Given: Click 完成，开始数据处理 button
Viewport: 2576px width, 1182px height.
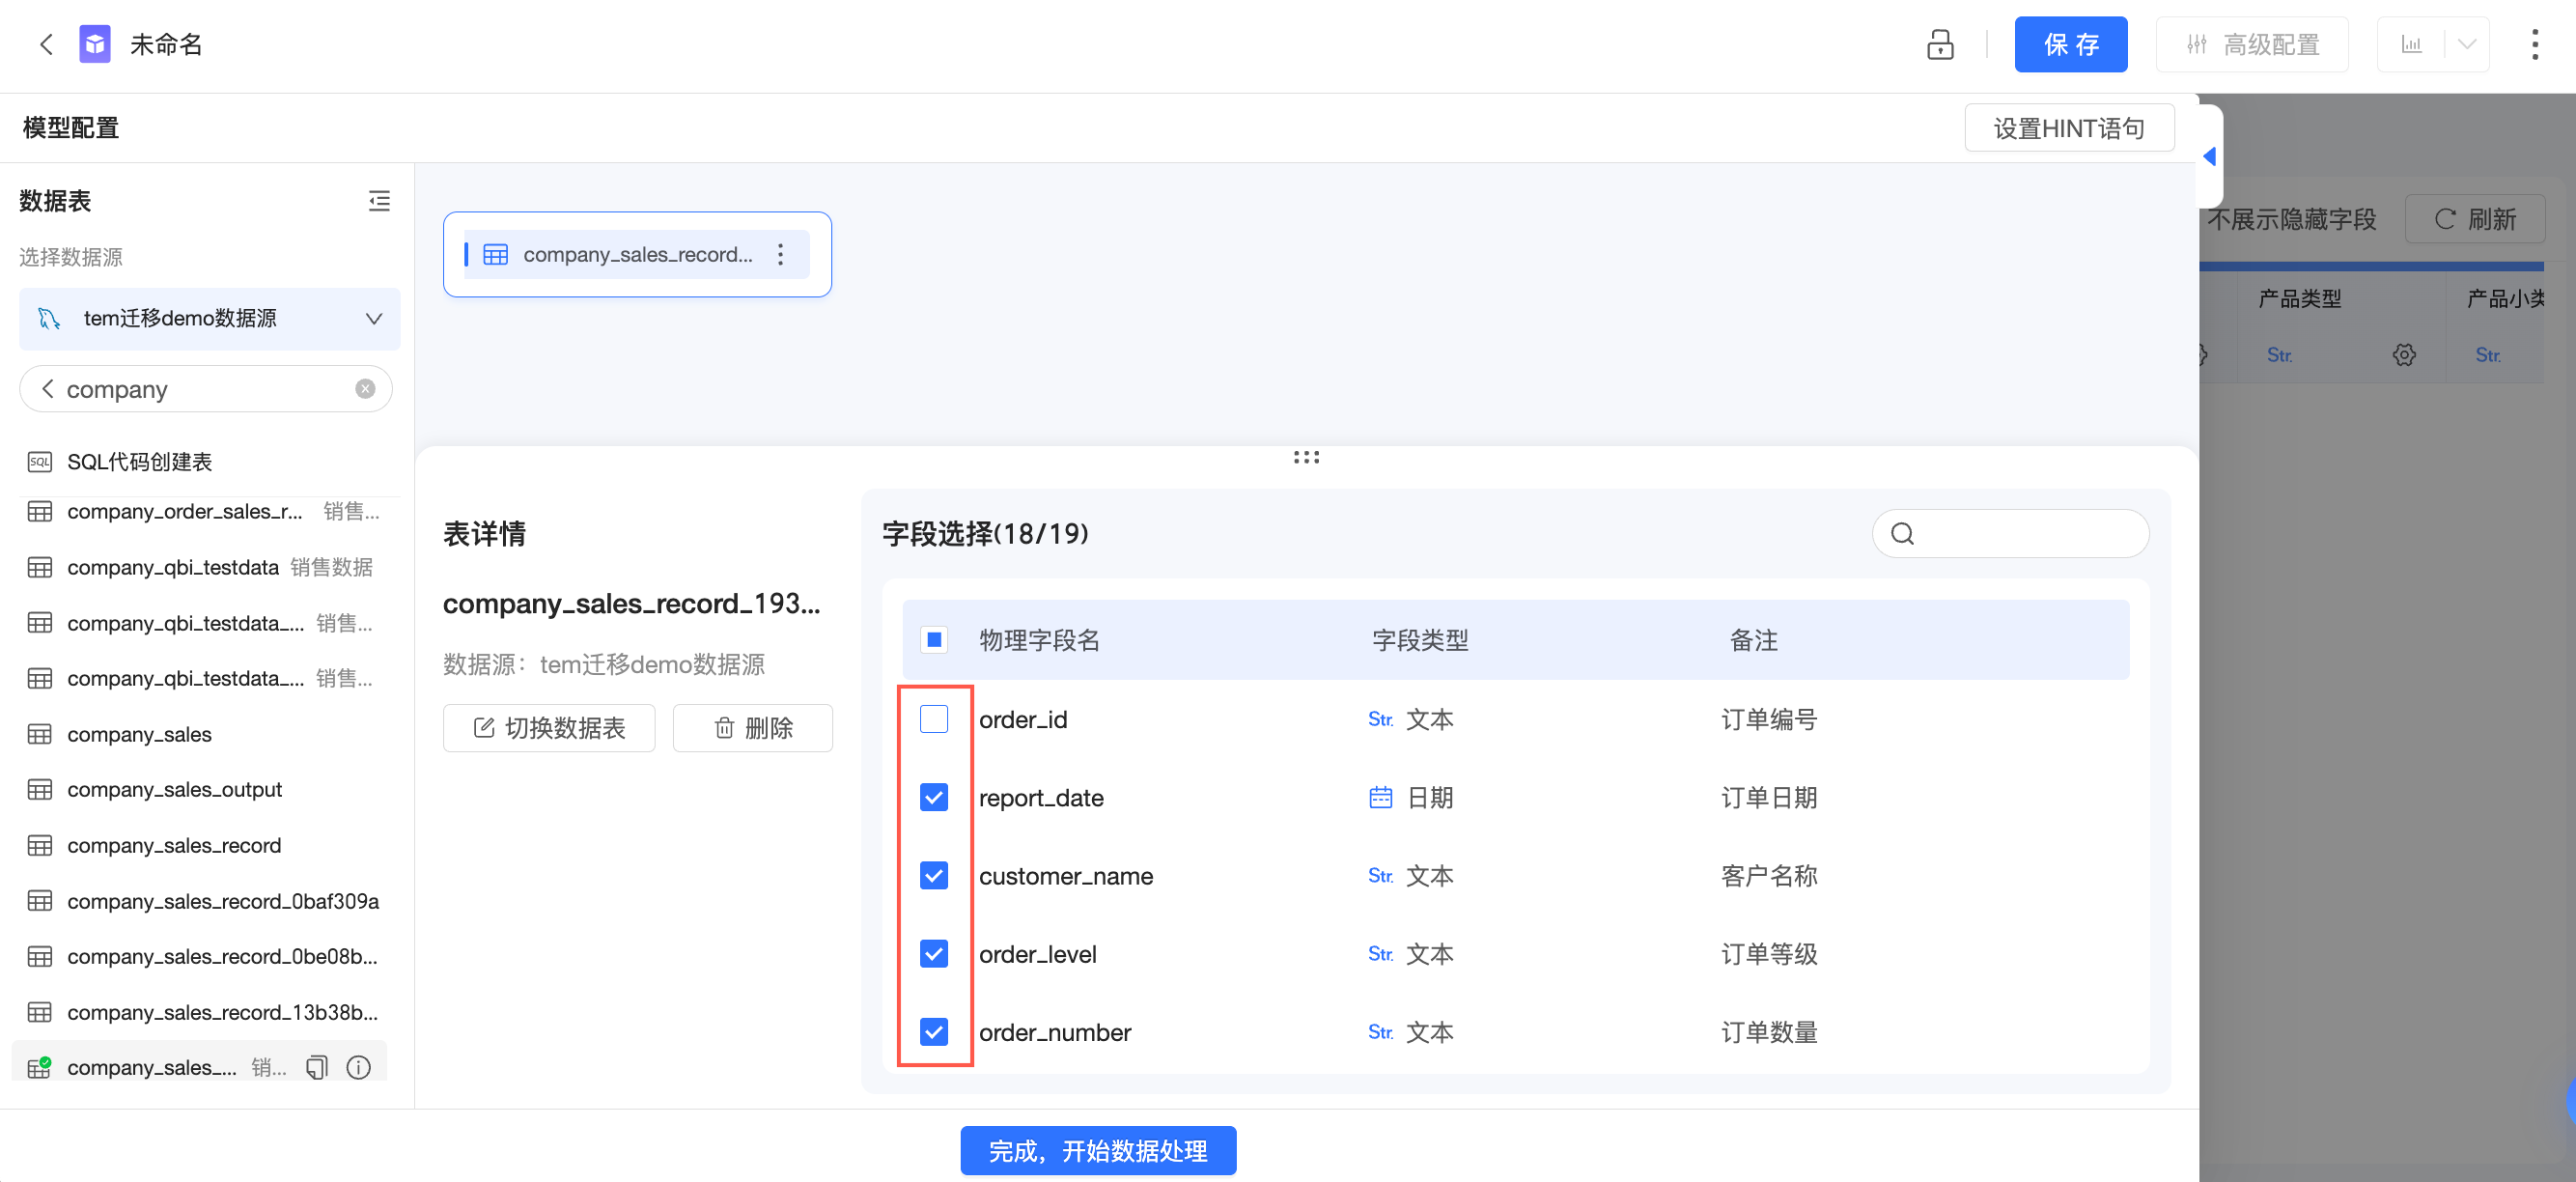Looking at the screenshot, I should 1097,1151.
